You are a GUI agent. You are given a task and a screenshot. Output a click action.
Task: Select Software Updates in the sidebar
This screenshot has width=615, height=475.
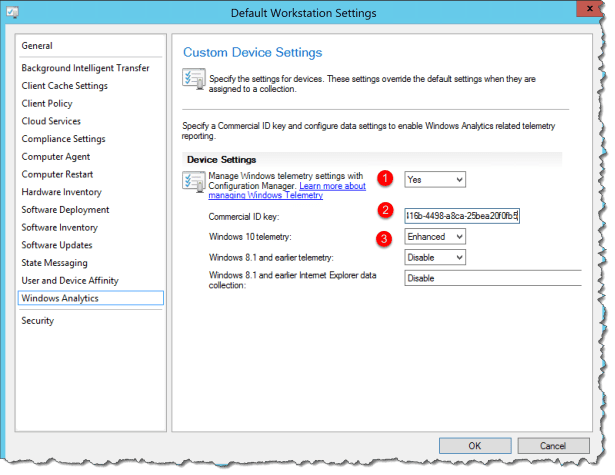pos(57,245)
